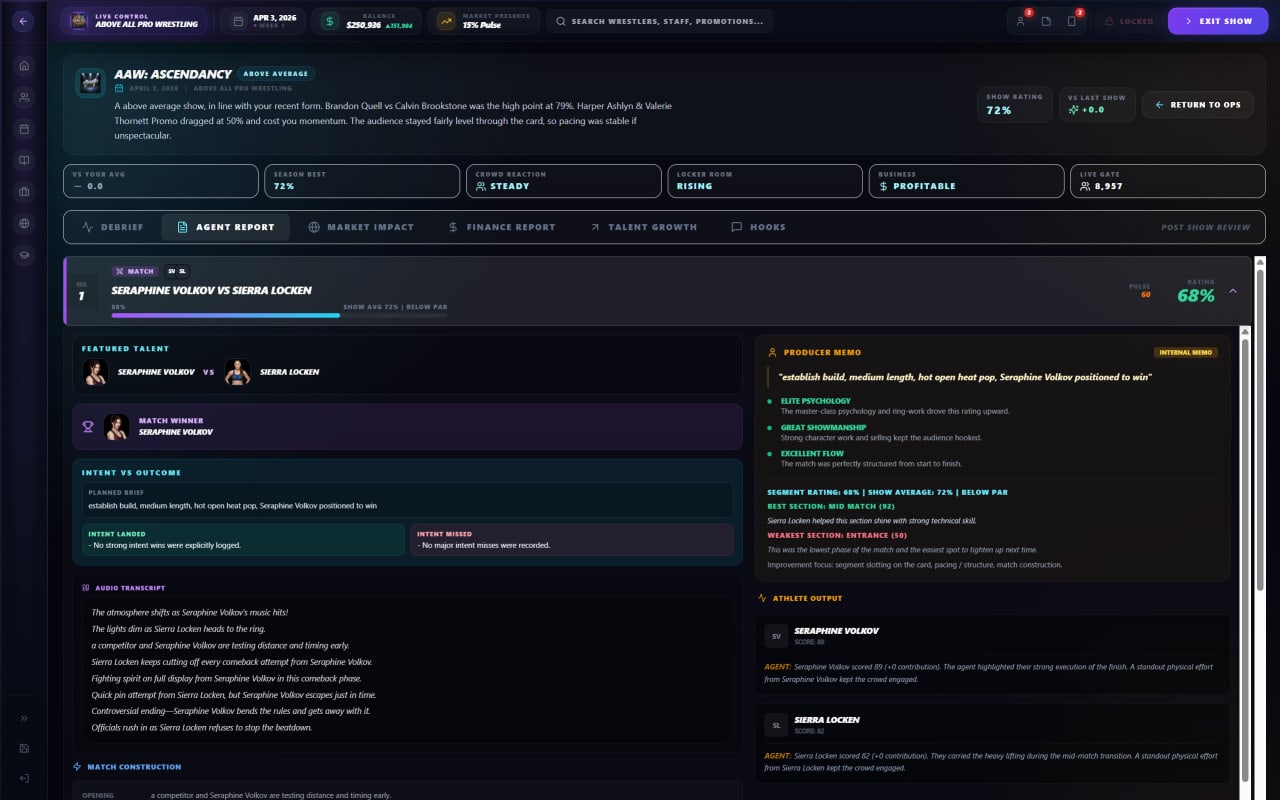The image size is (1280, 800).
Task: Click the Business Profitable card
Action: point(966,181)
